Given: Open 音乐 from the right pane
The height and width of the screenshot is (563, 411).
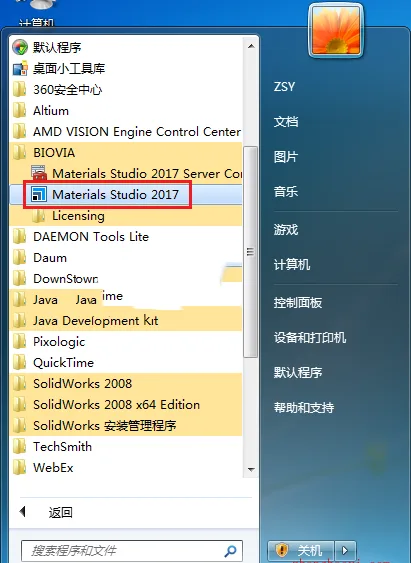Looking at the screenshot, I should 286,192.
